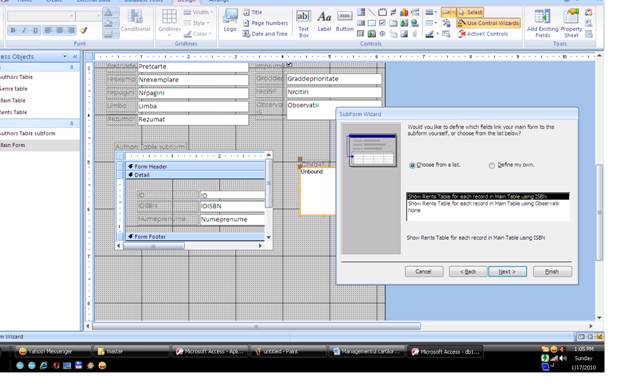Click Internet Explorer quick launch icon
The height and width of the screenshot is (392, 627).
click(44, 366)
